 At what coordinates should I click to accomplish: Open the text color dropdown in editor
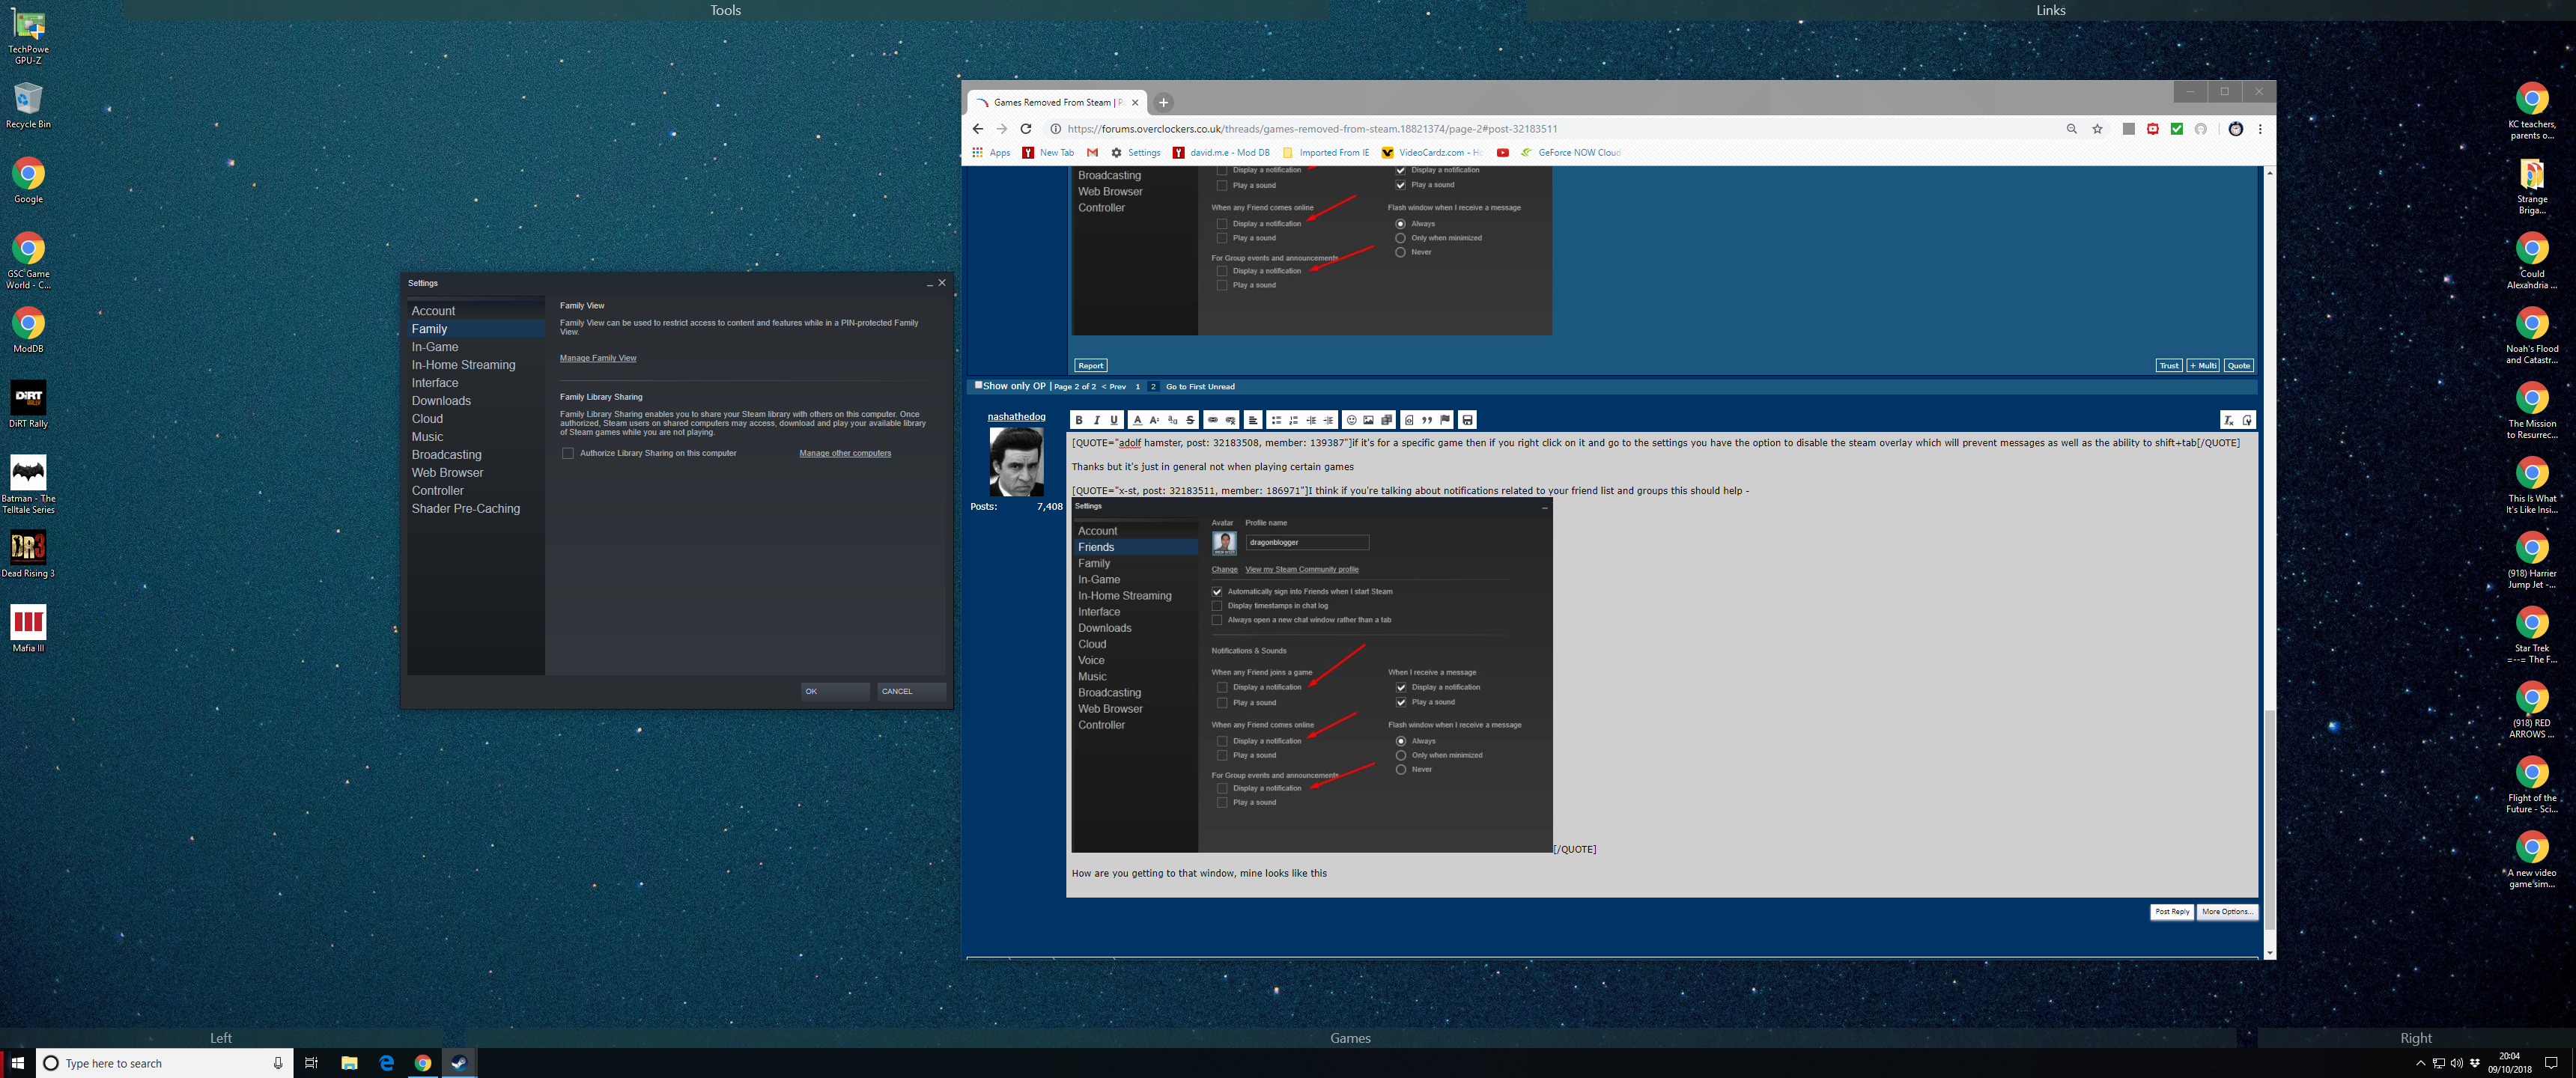[1138, 420]
